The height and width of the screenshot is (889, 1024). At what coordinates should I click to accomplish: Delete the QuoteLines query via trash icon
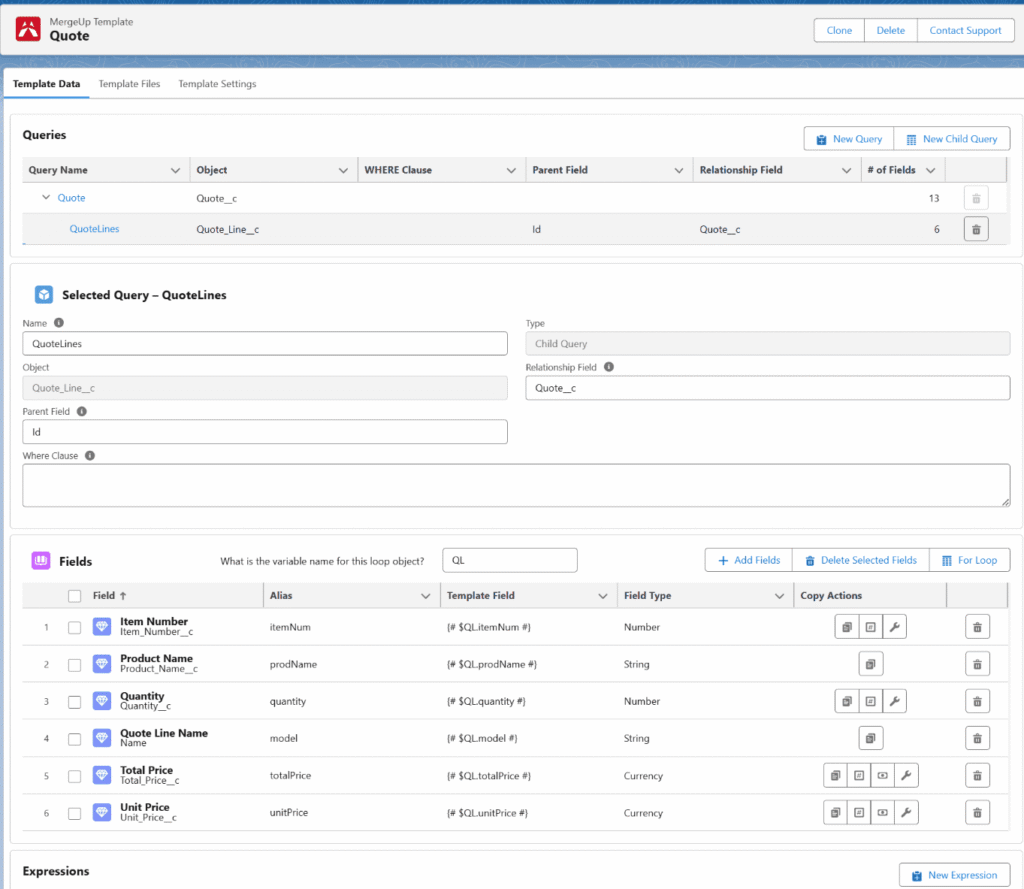tap(976, 229)
